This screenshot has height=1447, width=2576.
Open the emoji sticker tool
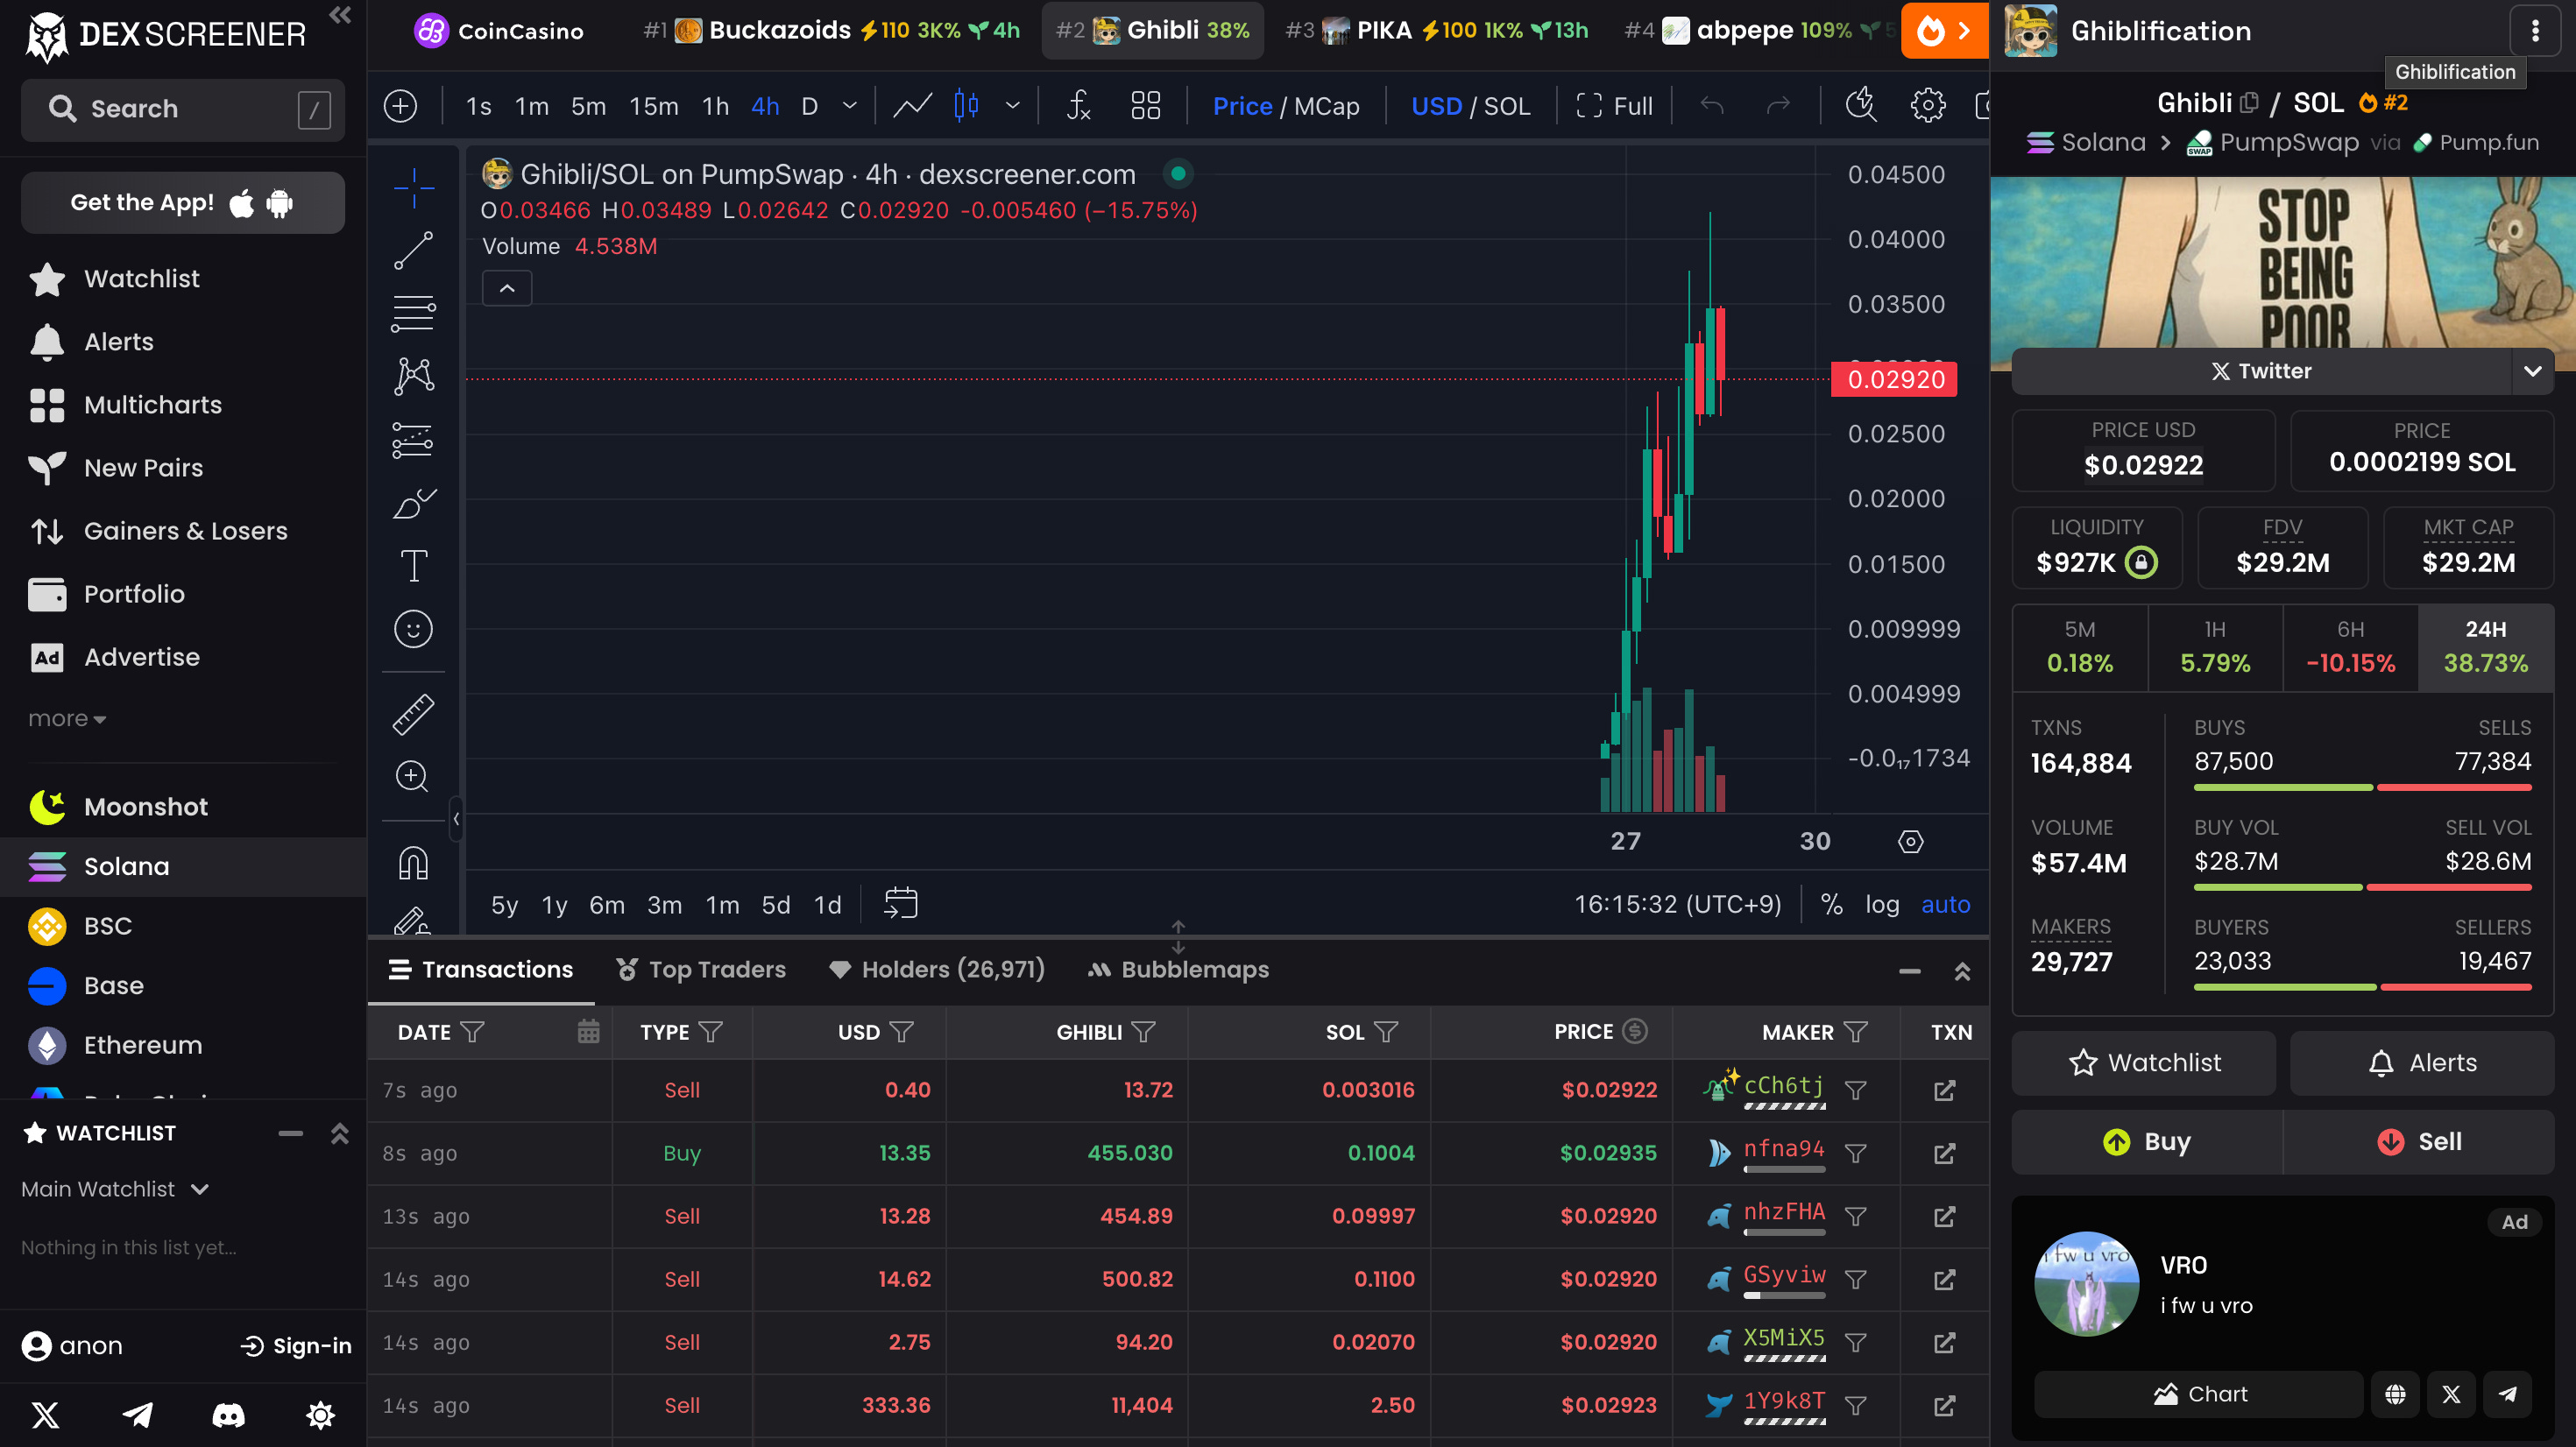pos(413,629)
